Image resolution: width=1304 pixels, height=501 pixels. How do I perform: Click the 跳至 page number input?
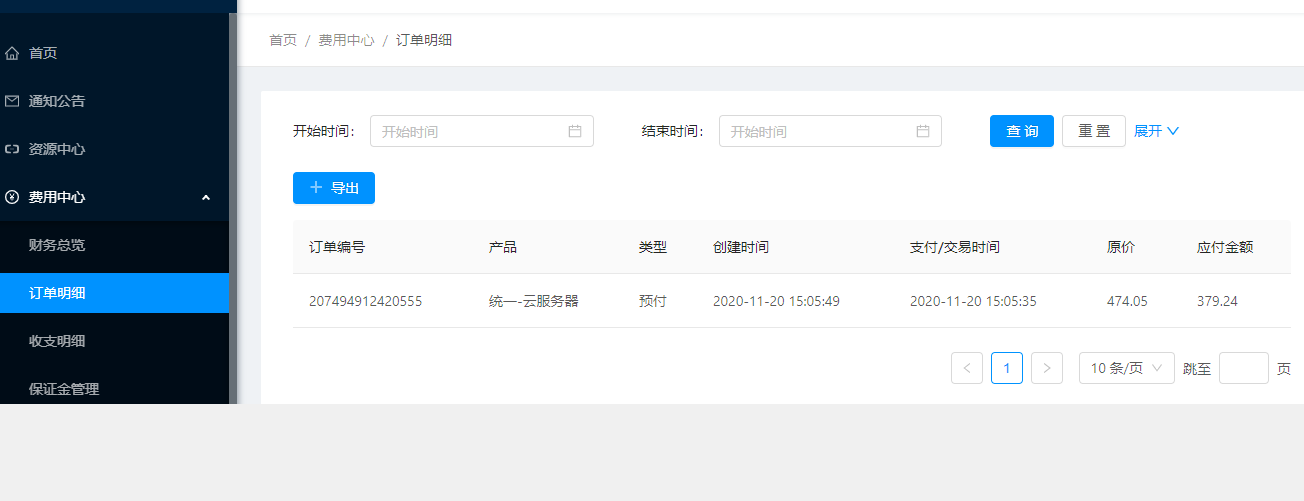(x=1244, y=368)
